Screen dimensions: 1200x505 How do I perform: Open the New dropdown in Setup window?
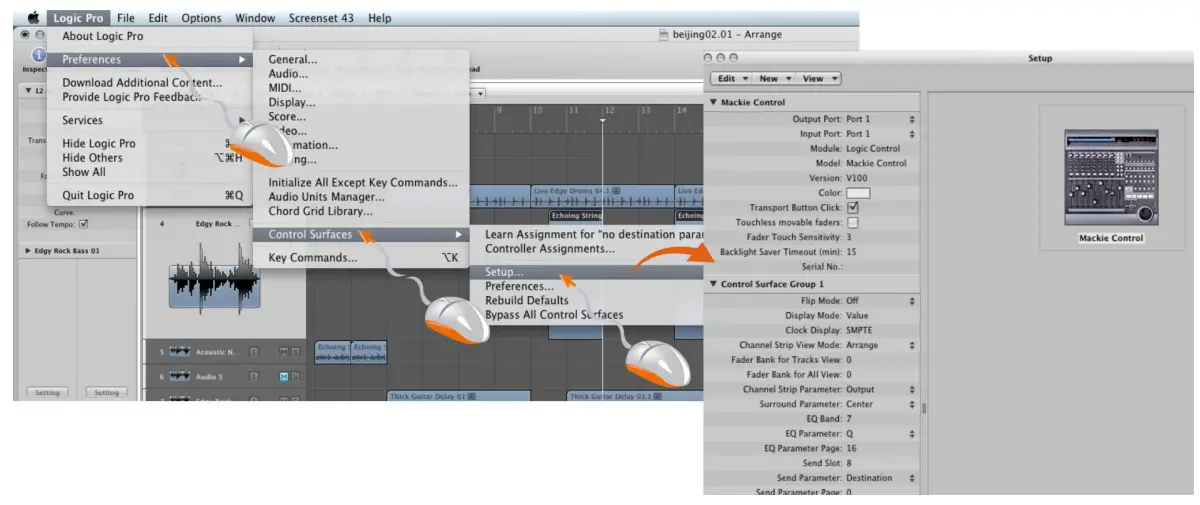point(775,78)
